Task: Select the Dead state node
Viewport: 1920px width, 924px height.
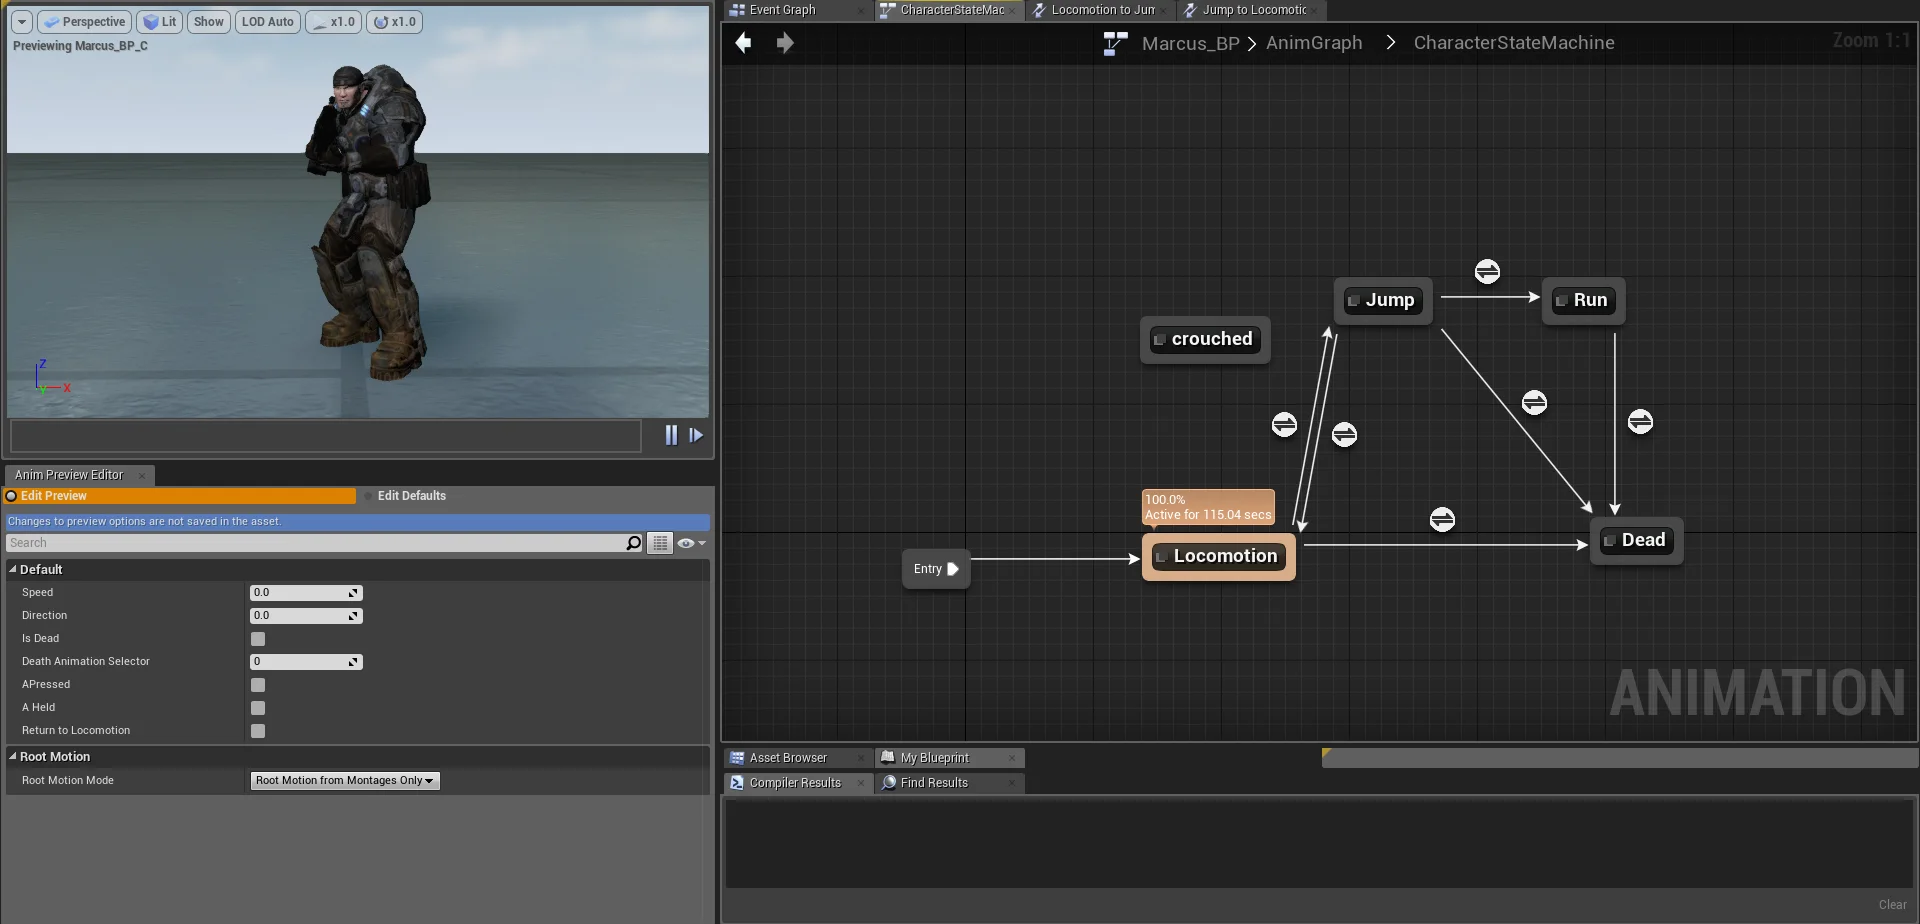Action: tap(1636, 540)
